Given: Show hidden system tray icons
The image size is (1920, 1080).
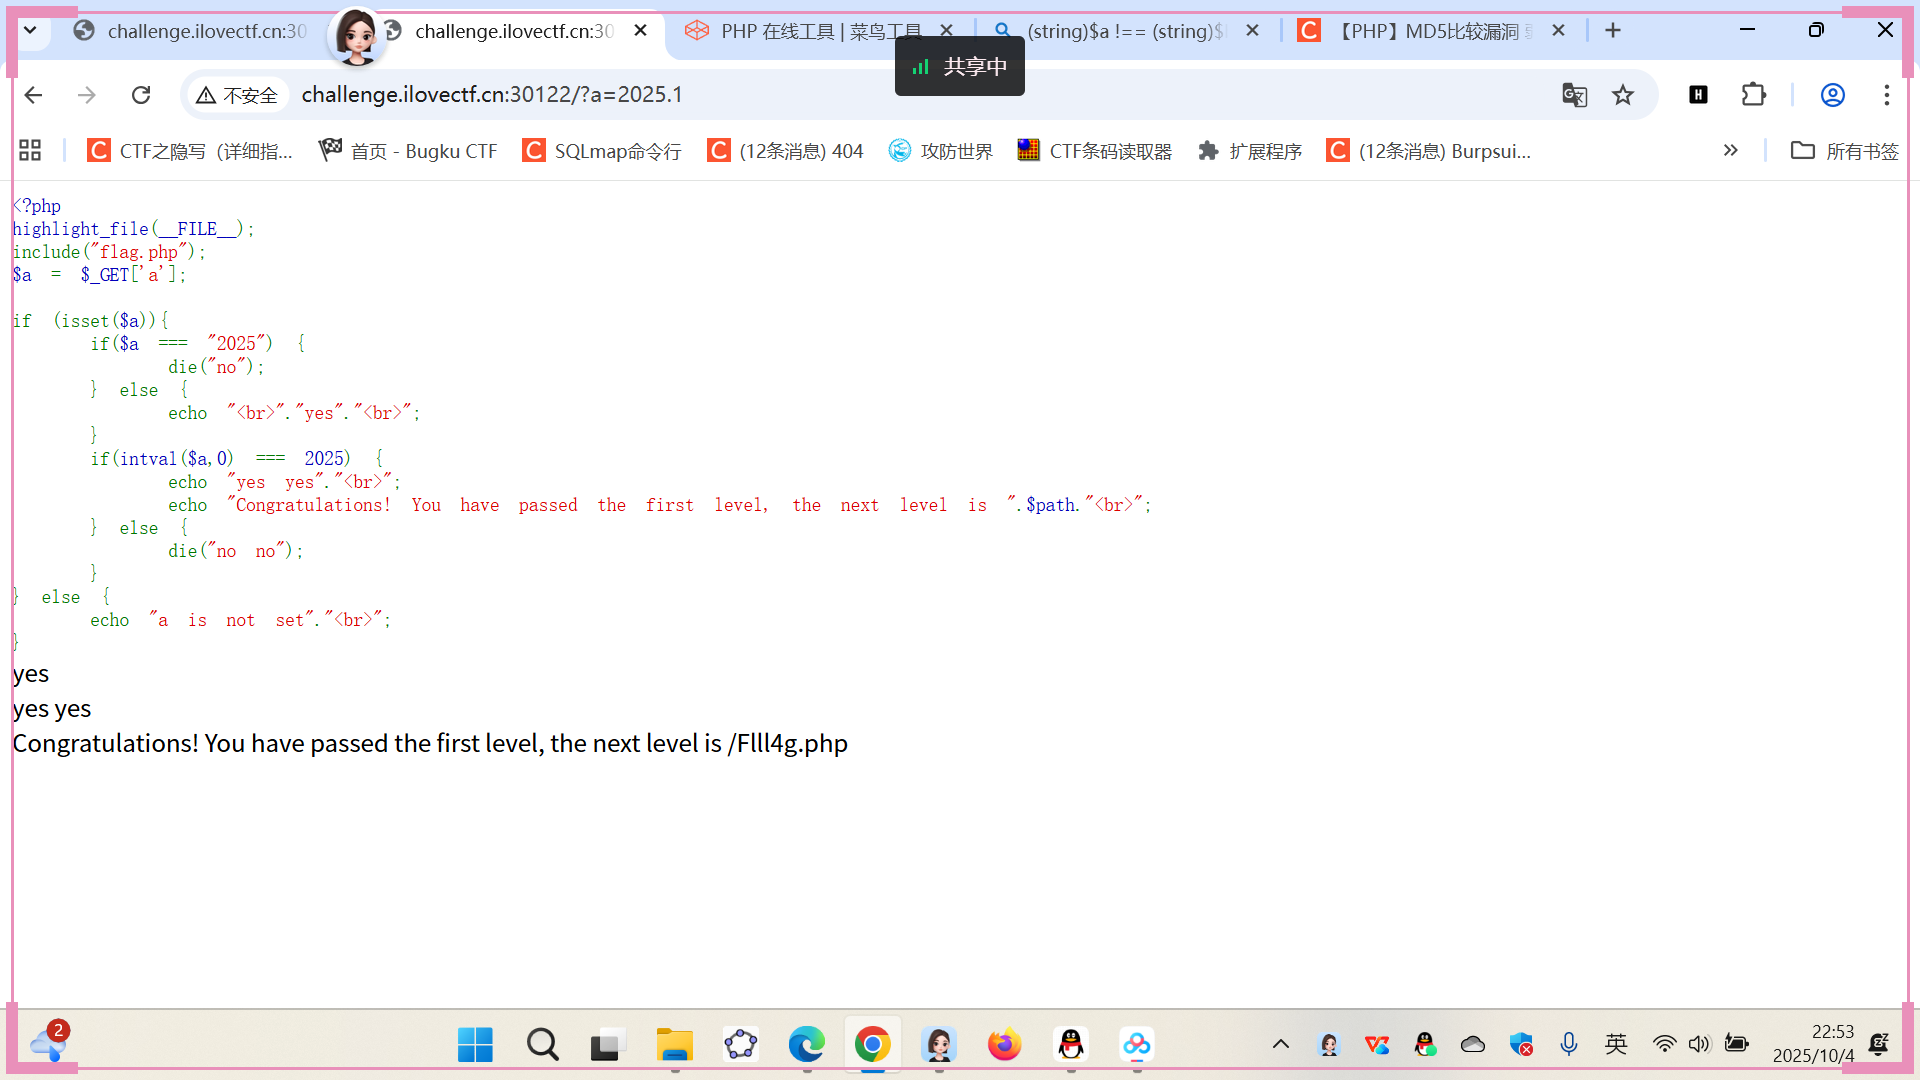Looking at the screenshot, I should [1280, 1044].
